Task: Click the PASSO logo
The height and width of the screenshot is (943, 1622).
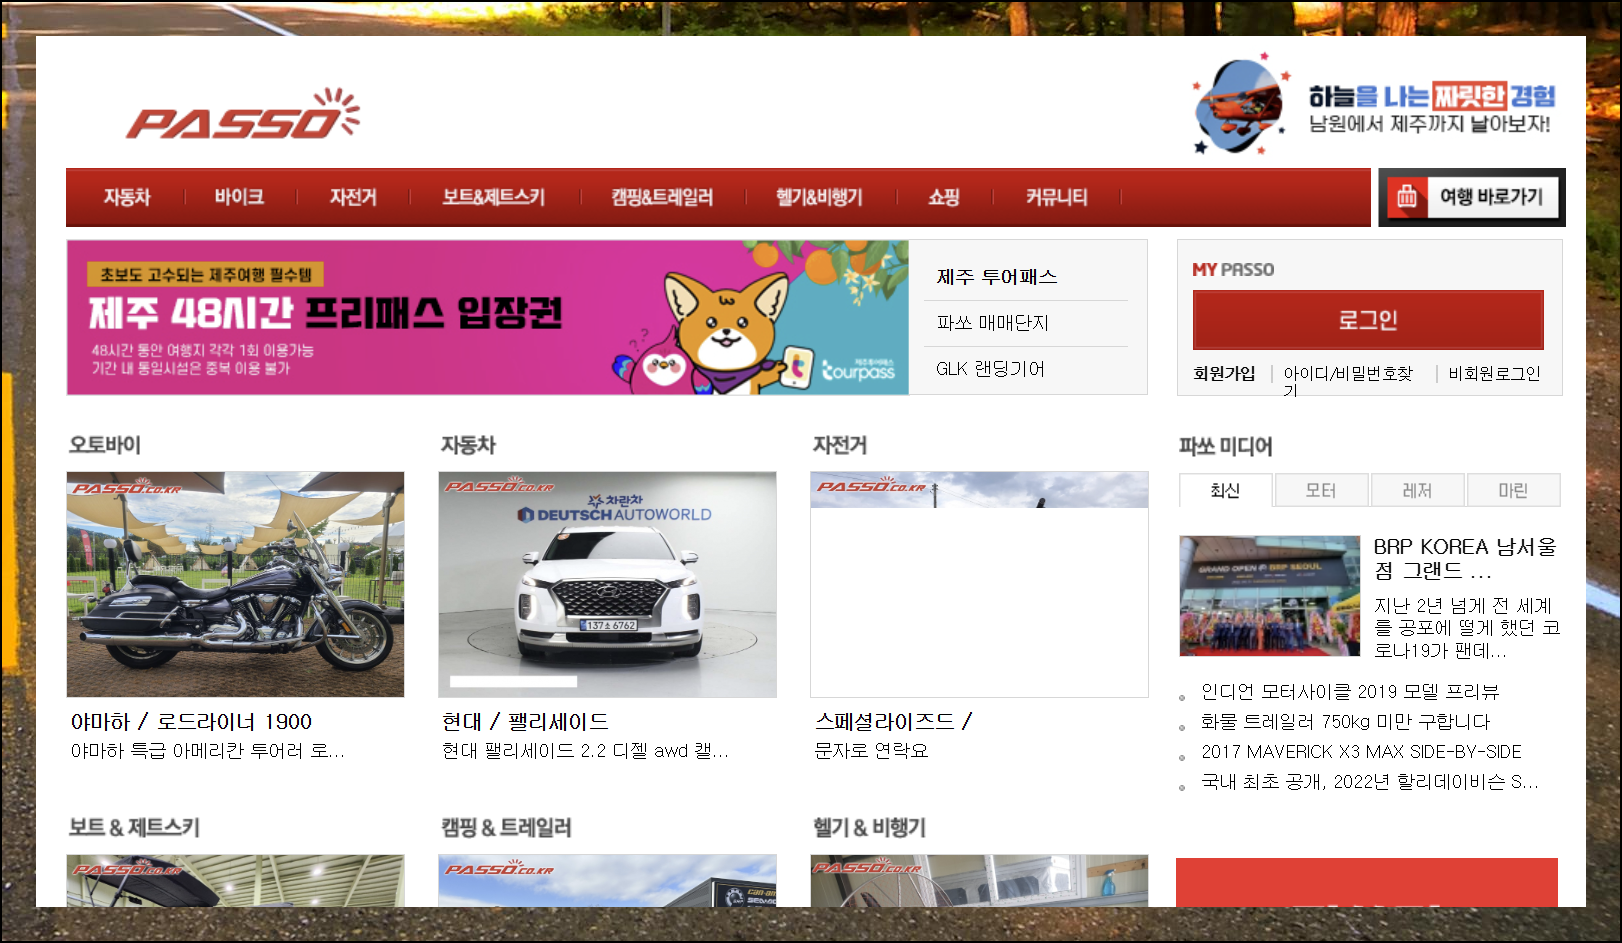Action: click(243, 114)
